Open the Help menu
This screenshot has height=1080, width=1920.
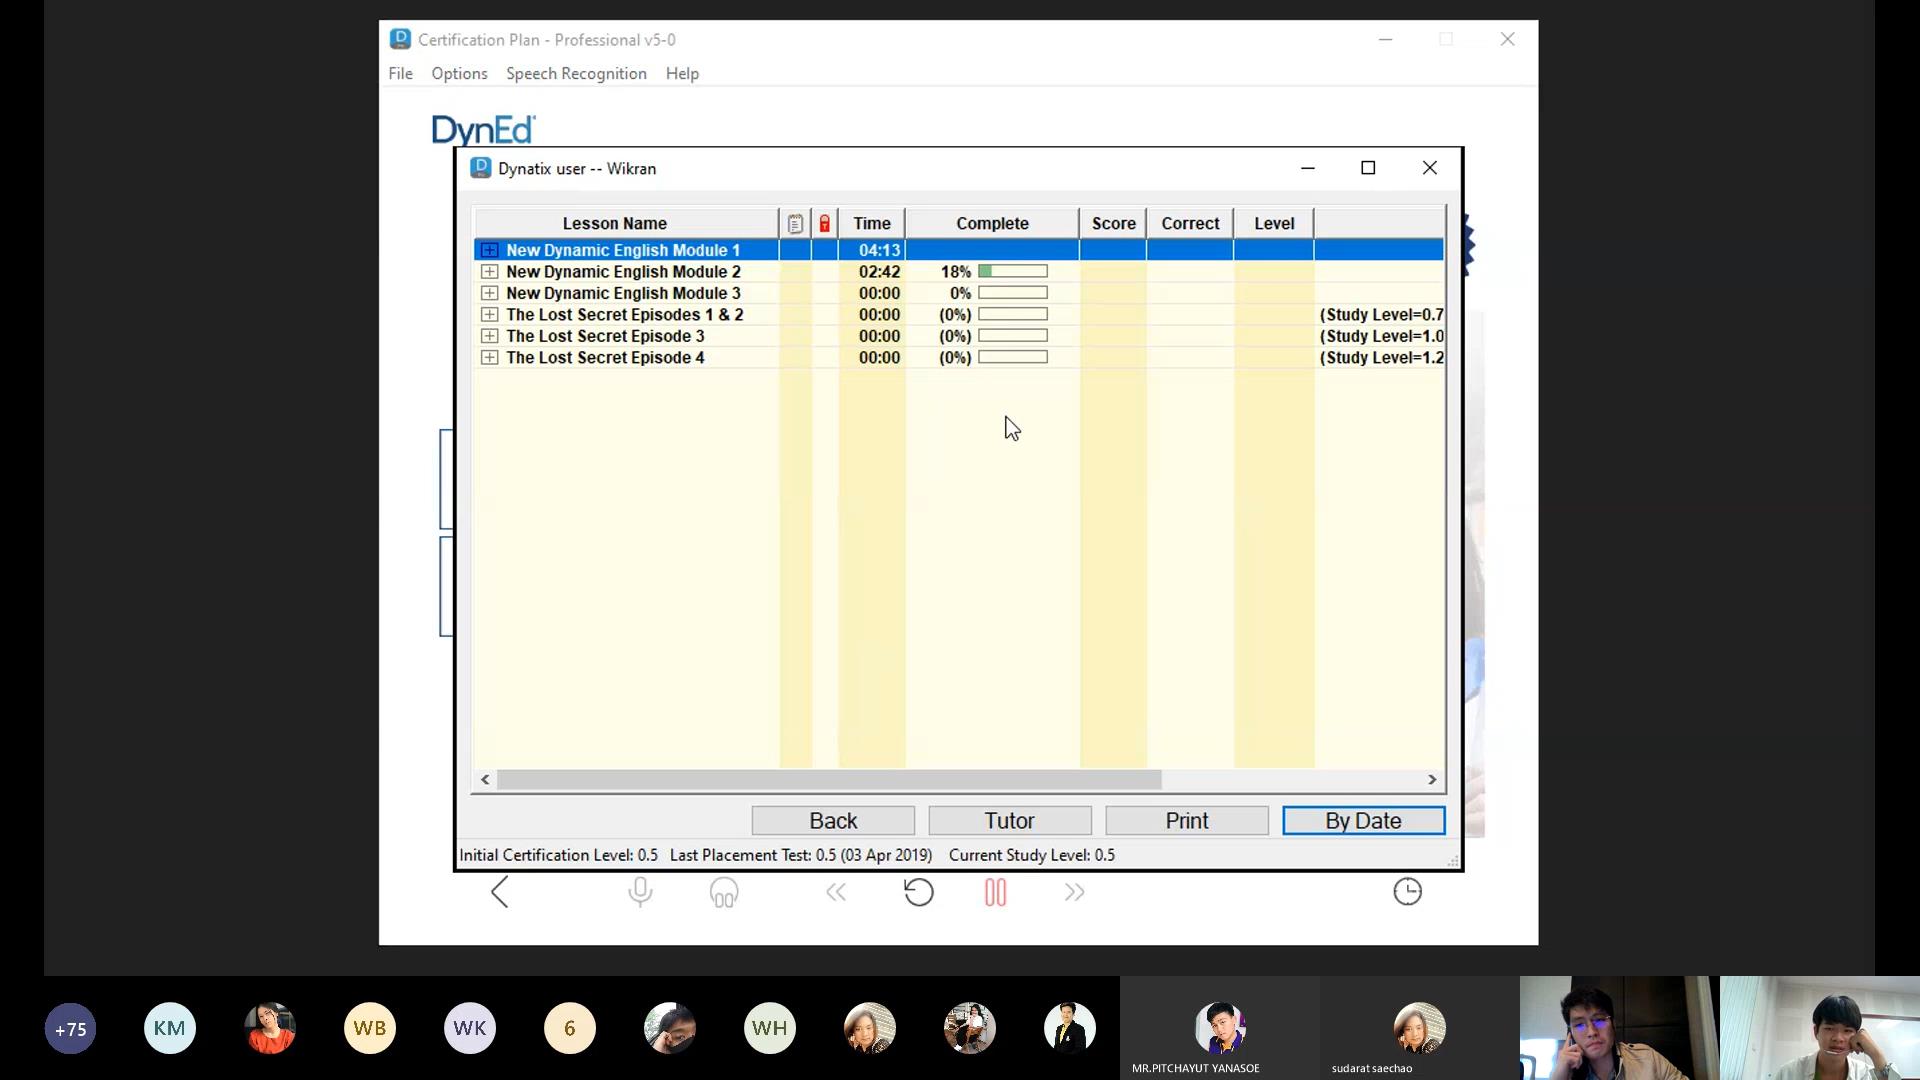(682, 74)
